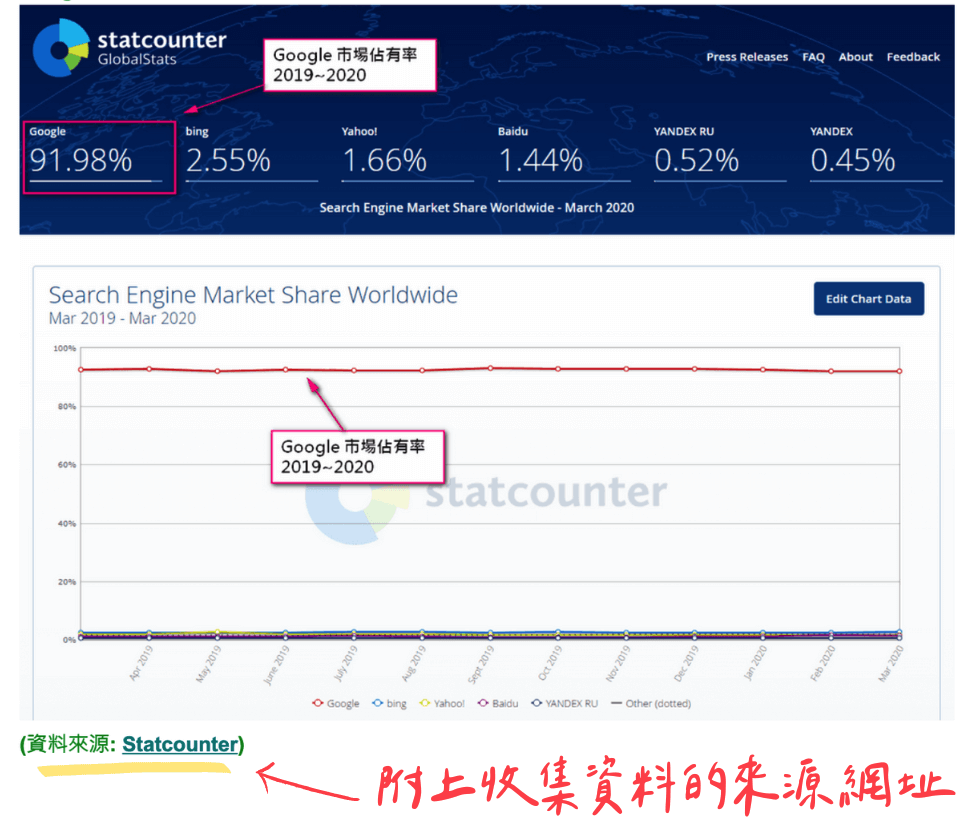Viewport: 969px width, 821px height.
Task: Click the 60% y-axis label
Action: coord(67,465)
